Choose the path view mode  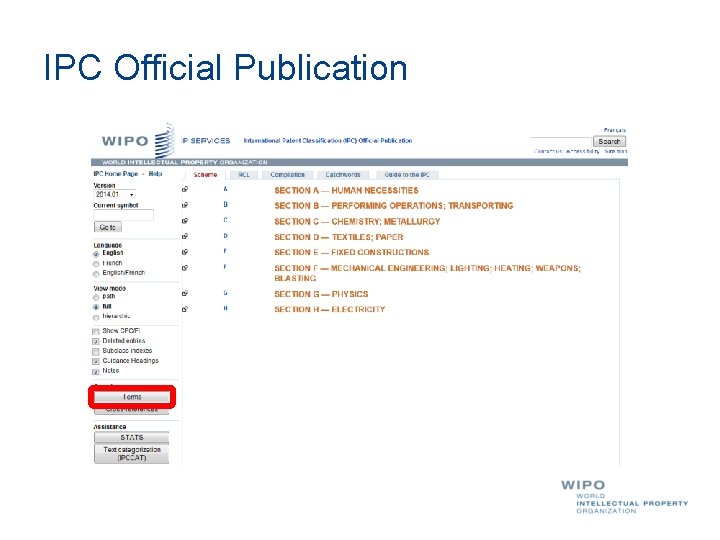coord(96,298)
